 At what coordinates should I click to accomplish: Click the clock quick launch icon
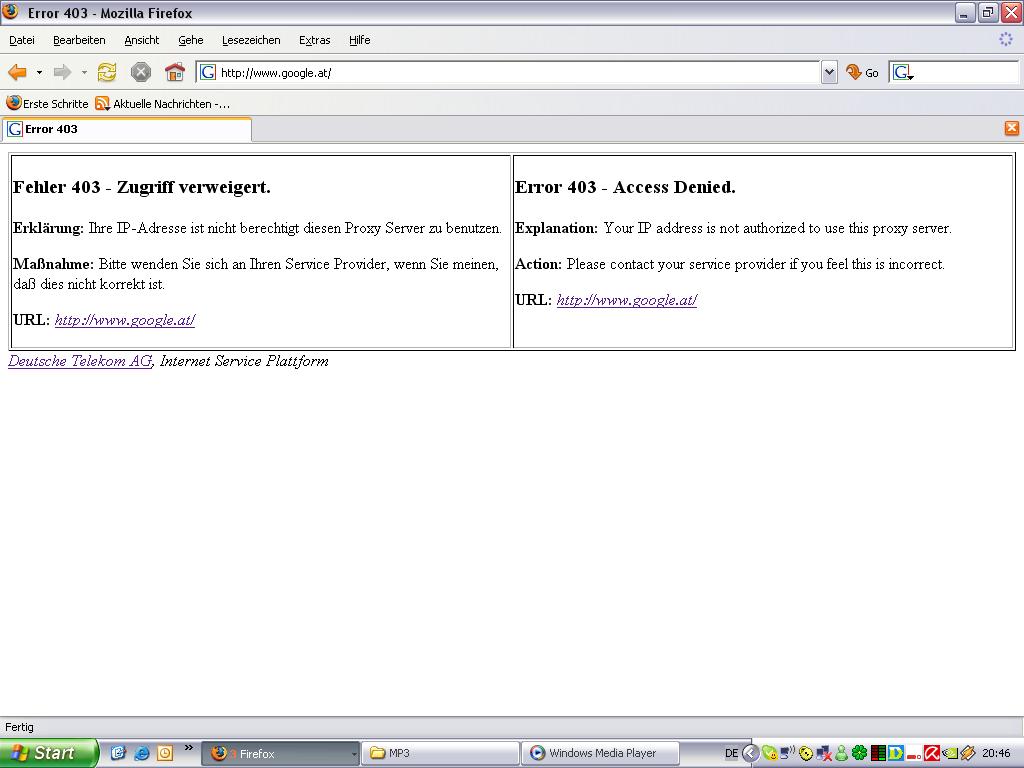click(165, 753)
